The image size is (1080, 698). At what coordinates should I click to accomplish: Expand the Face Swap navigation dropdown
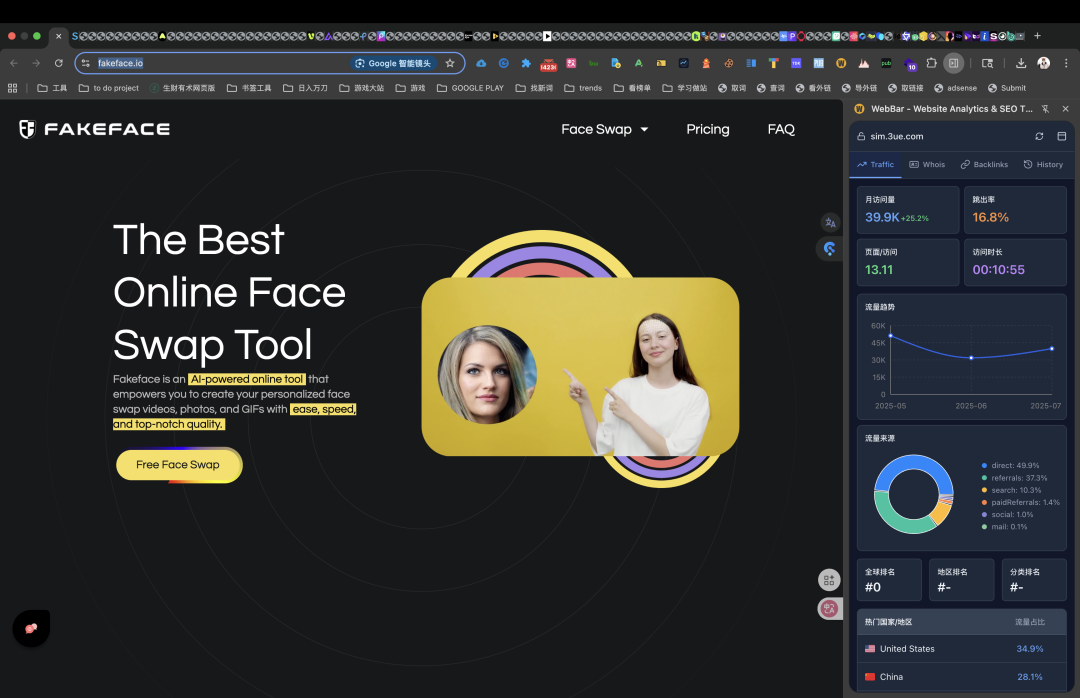[604, 129]
